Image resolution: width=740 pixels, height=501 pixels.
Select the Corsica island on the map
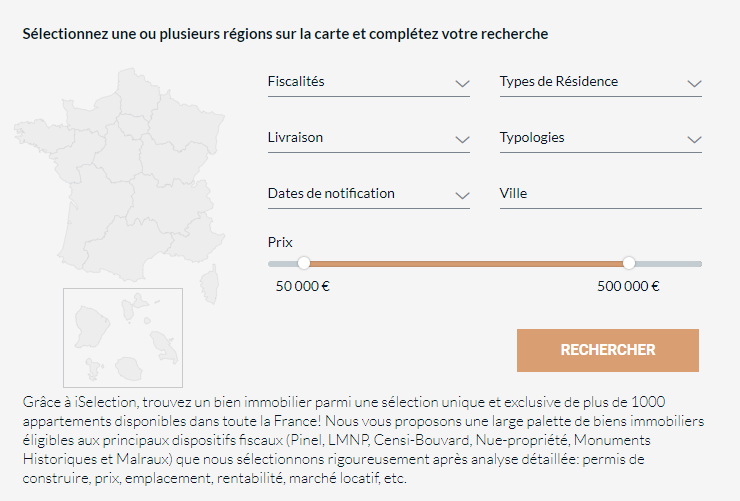tap(210, 284)
